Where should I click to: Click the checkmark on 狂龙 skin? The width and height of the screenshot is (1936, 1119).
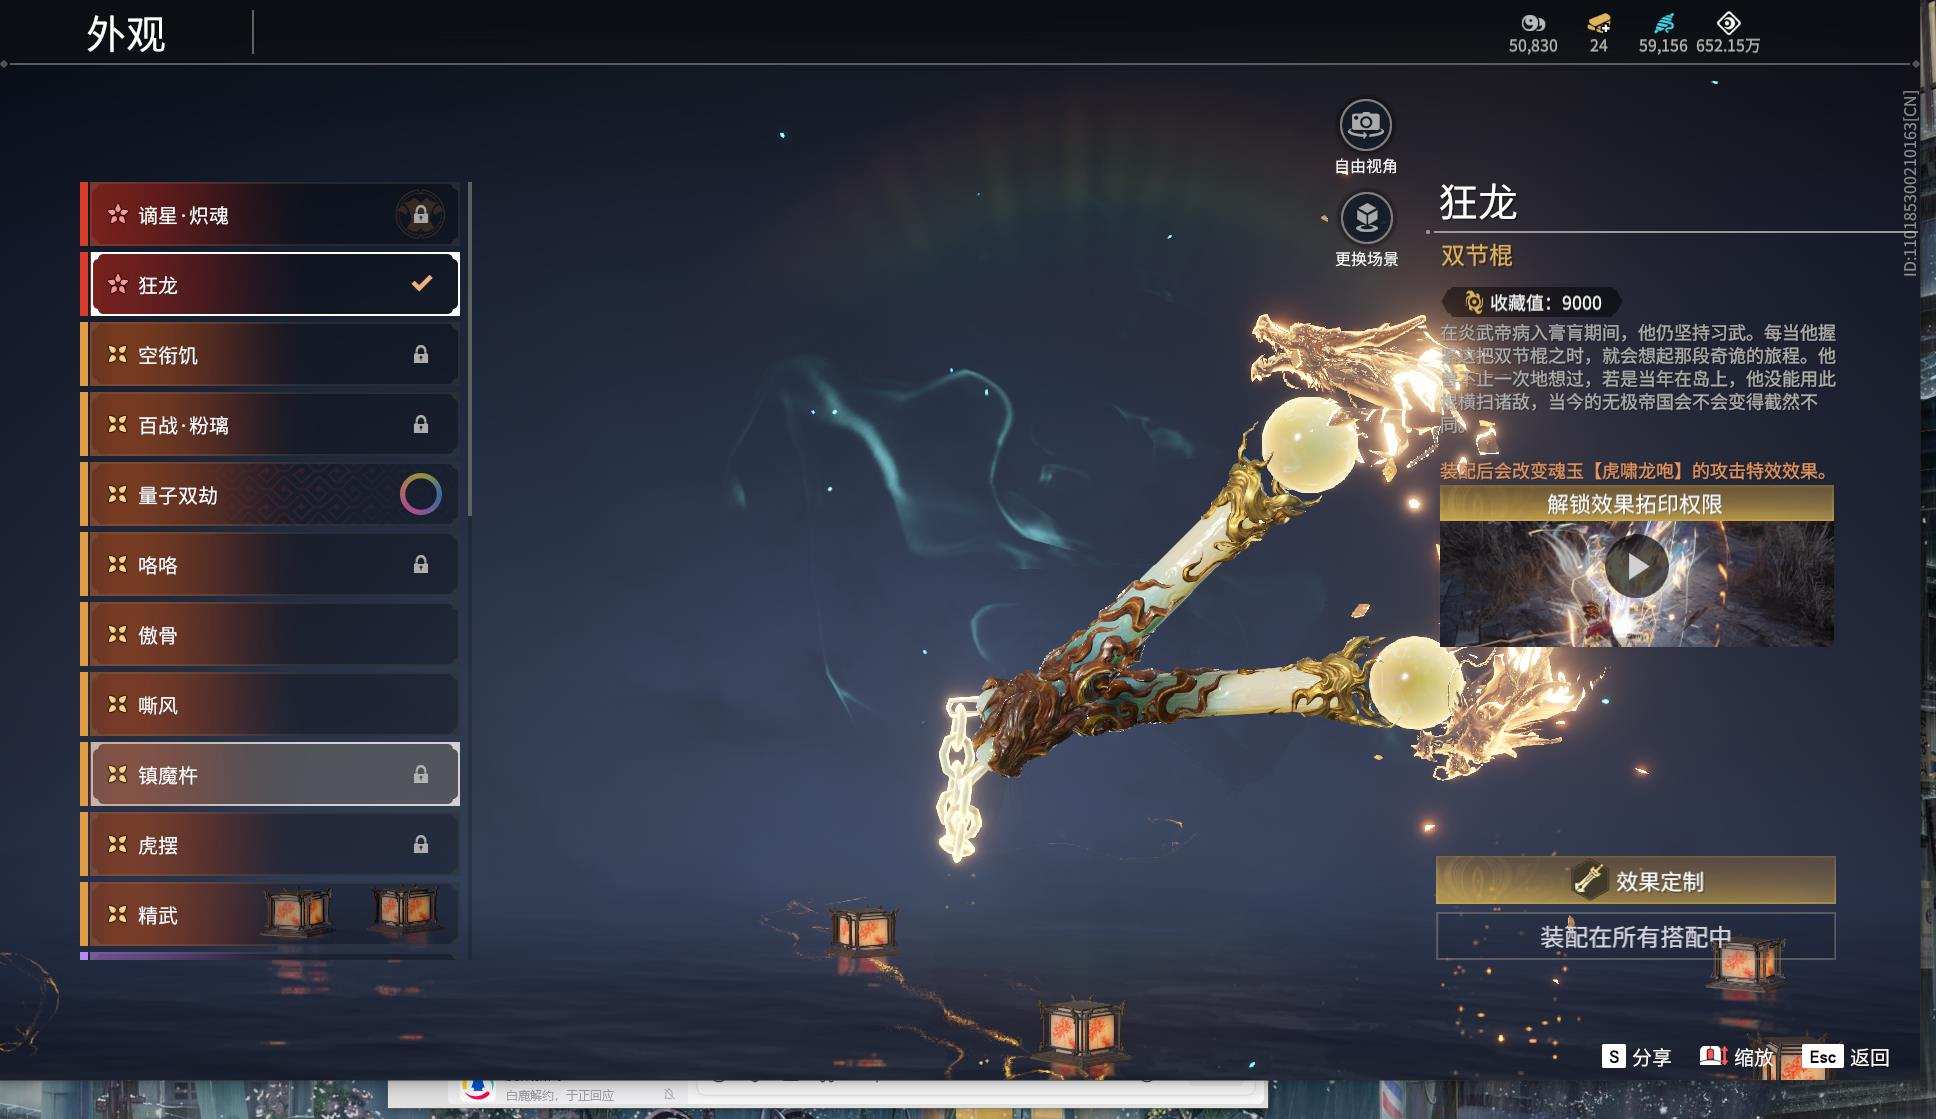click(x=422, y=284)
